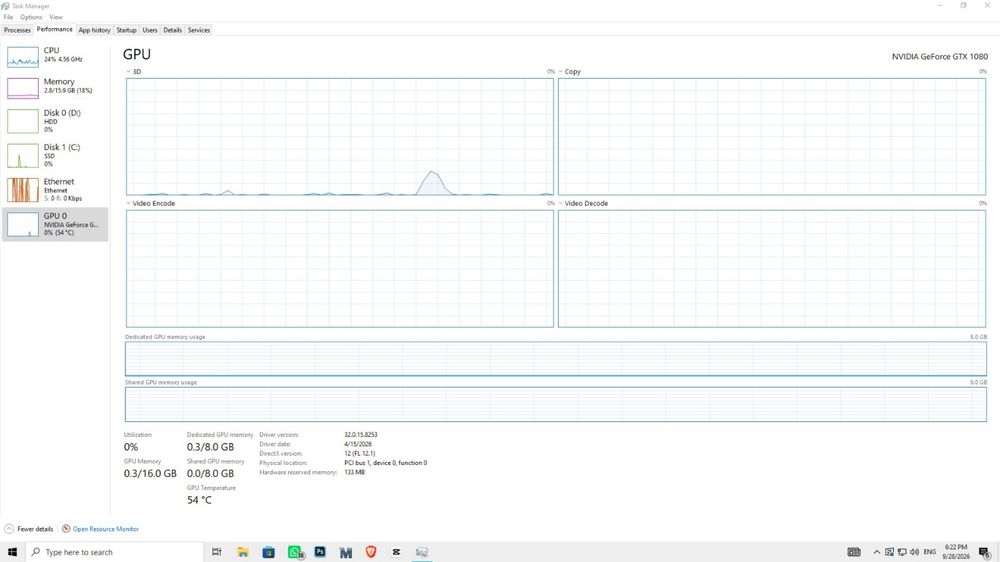
Task: Change the Video Encode engine dropdown
Action: [151, 203]
